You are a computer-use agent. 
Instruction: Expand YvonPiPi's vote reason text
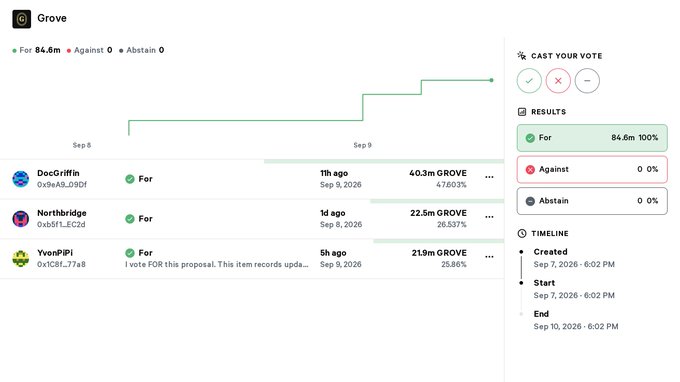click(217, 264)
